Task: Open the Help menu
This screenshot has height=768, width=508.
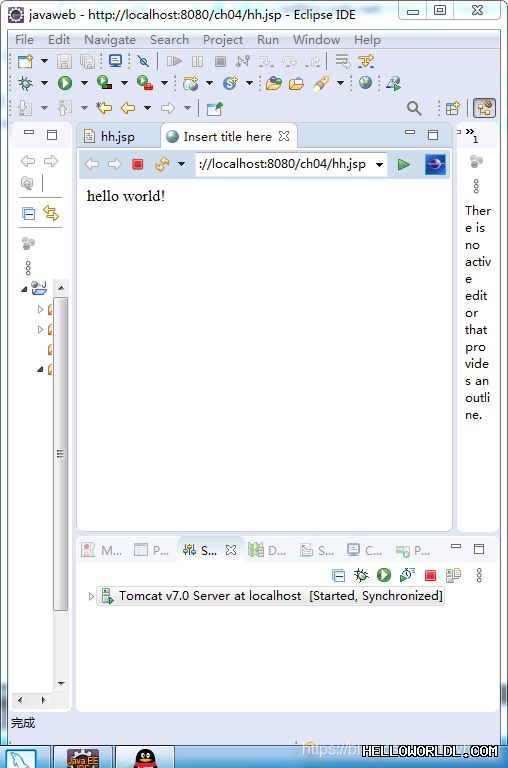Action: click(x=367, y=40)
